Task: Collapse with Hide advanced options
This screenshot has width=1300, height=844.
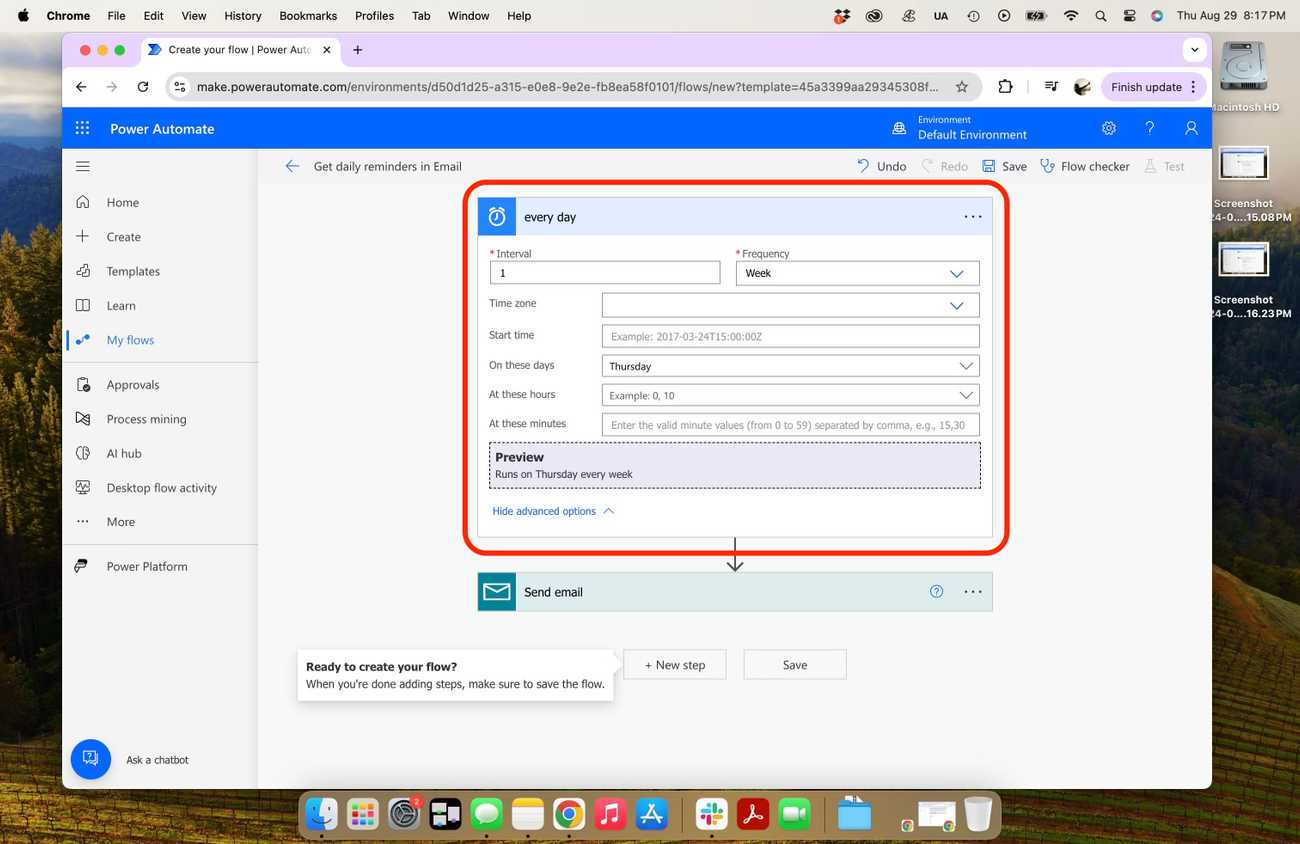Action: tap(553, 511)
